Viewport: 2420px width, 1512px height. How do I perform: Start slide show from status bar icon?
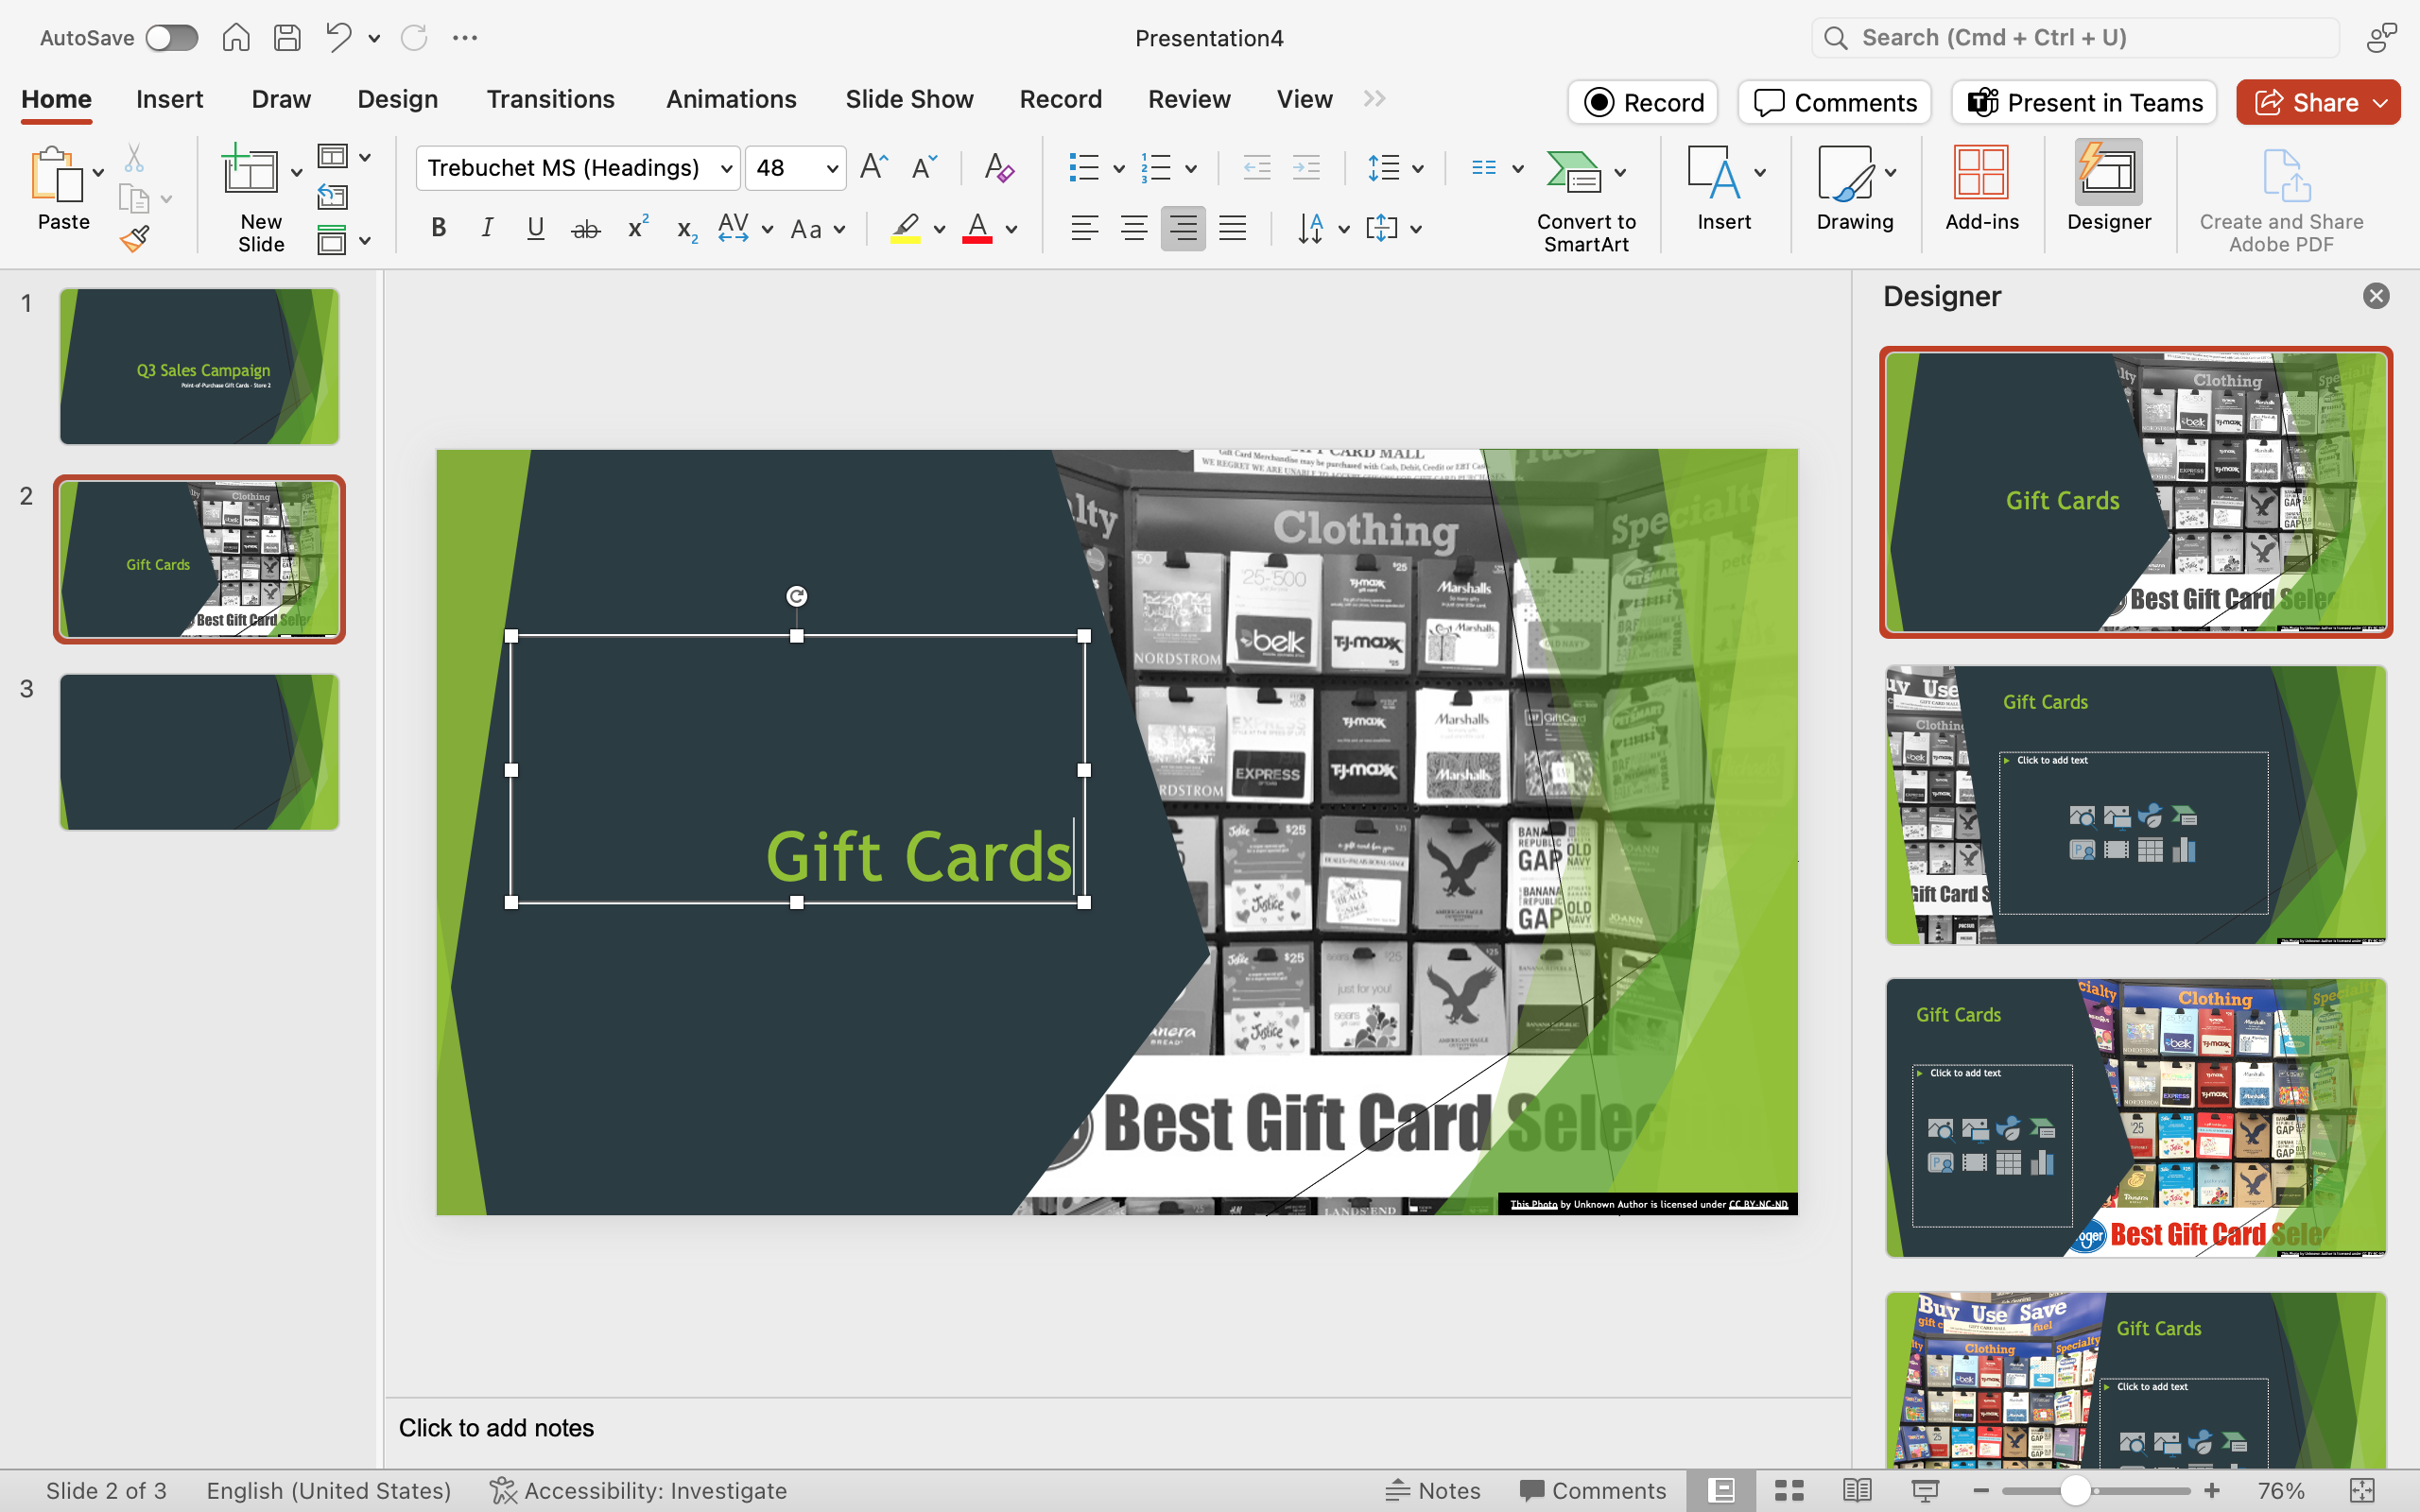(1925, 1490)
